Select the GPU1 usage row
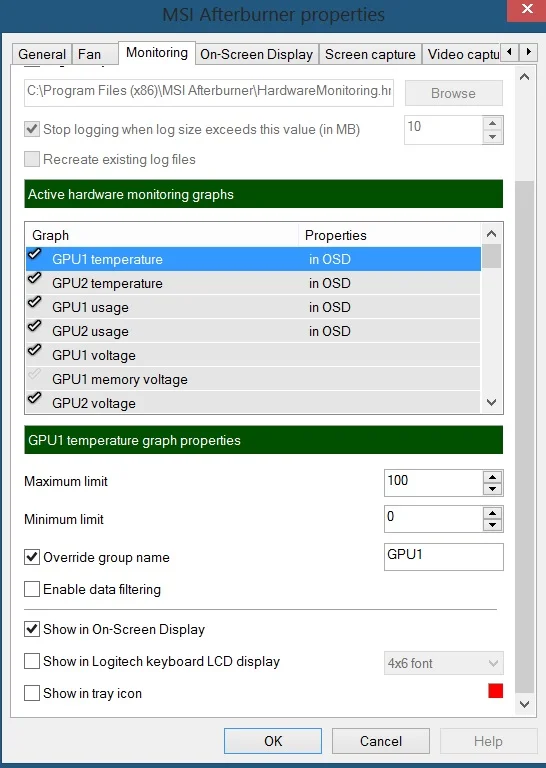546x768 pixels. click(253, 307)
